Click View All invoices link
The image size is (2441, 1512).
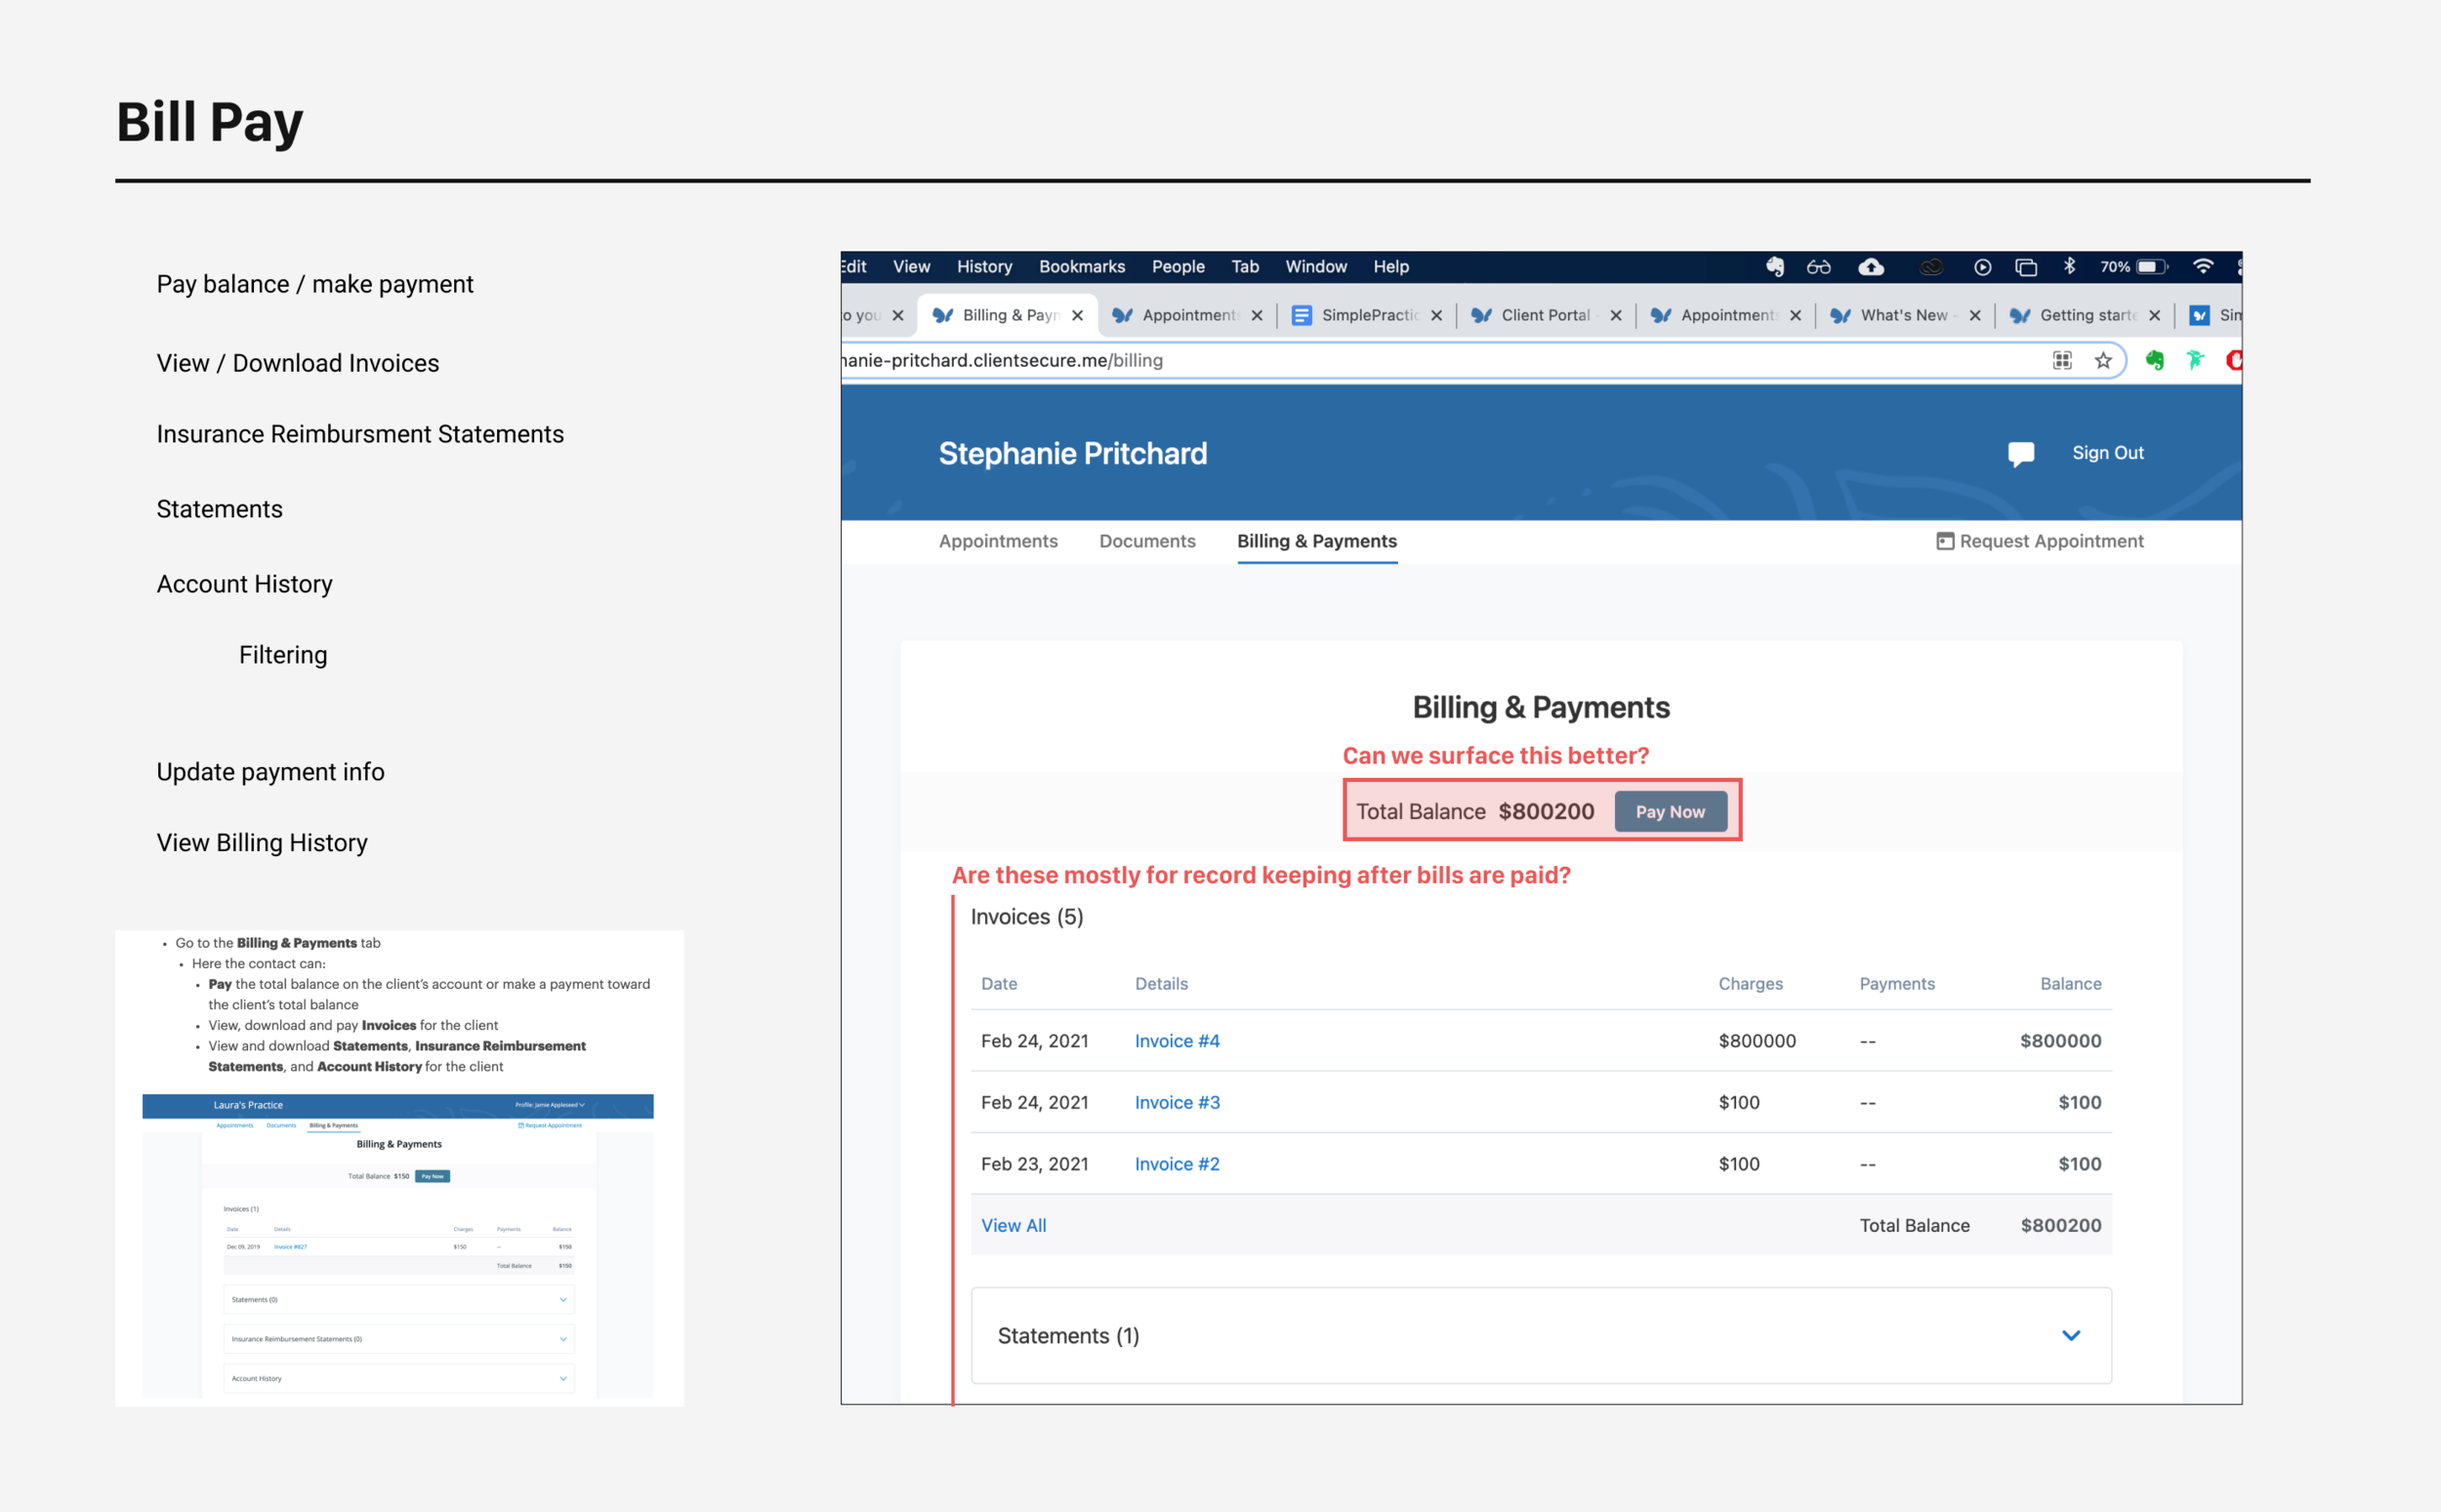tap(1013, 1225)
